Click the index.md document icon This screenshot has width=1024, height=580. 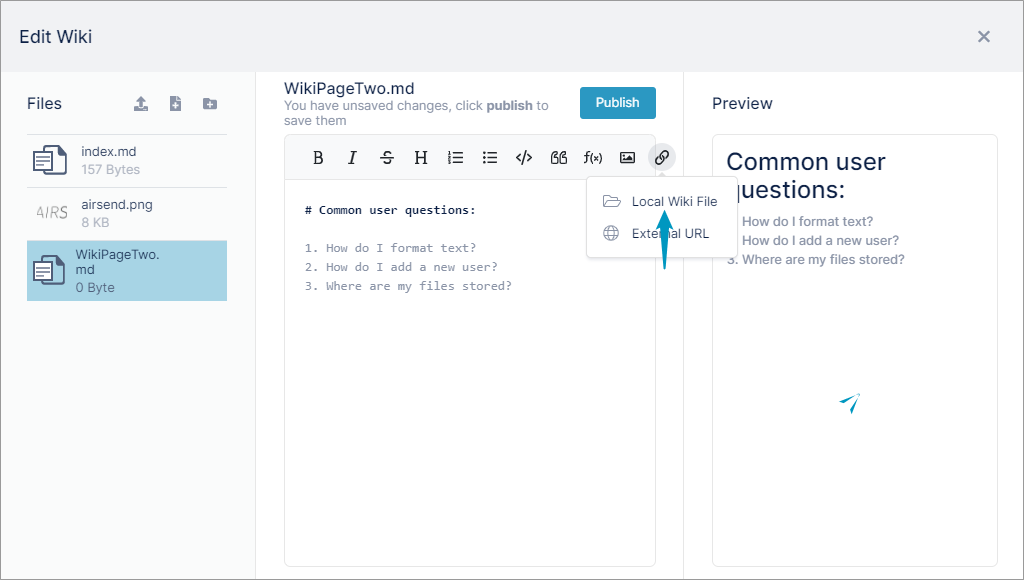point(50,161)
